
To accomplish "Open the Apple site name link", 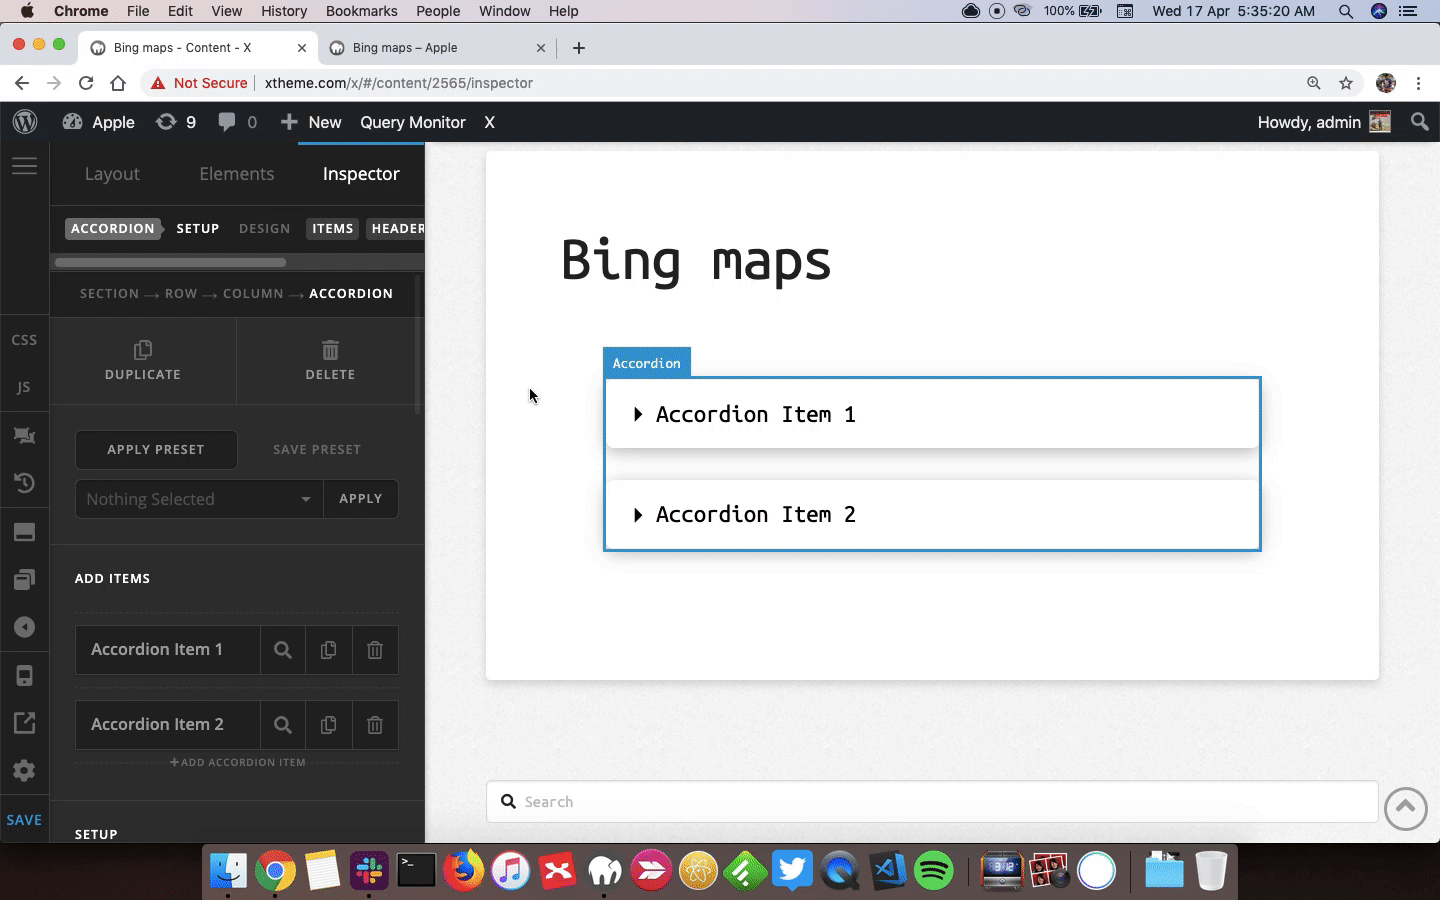I will point(99,122).
